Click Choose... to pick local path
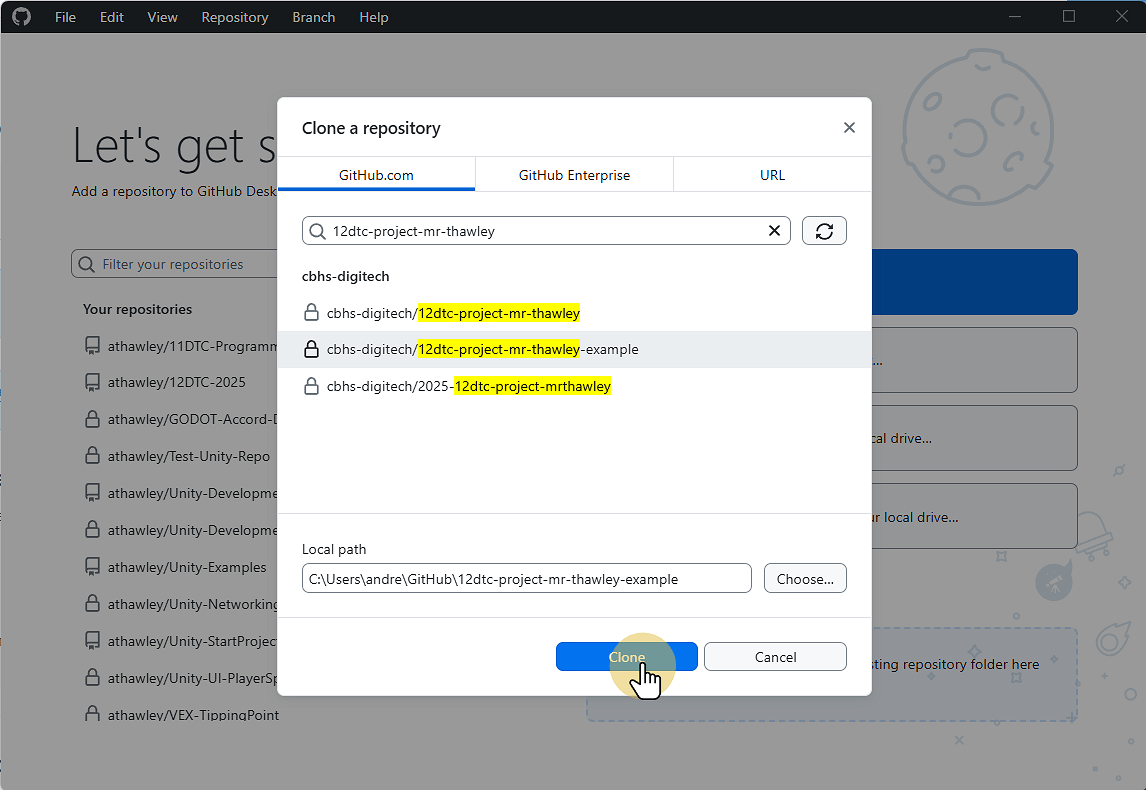 click(x=805, y=579)
